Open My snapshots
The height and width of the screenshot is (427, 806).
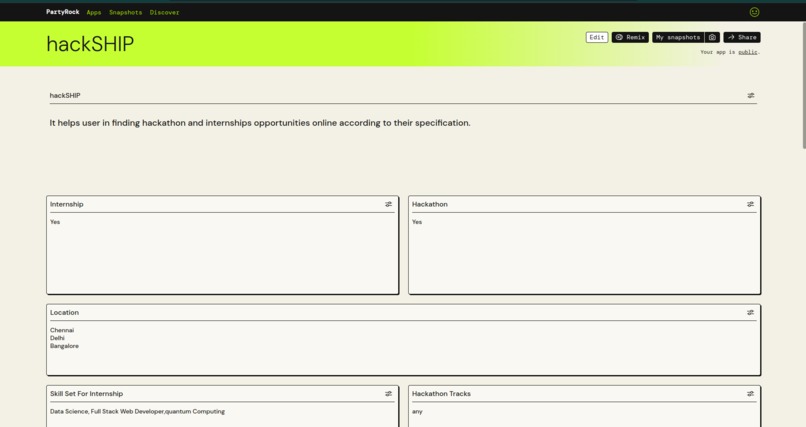coord(678,38)
